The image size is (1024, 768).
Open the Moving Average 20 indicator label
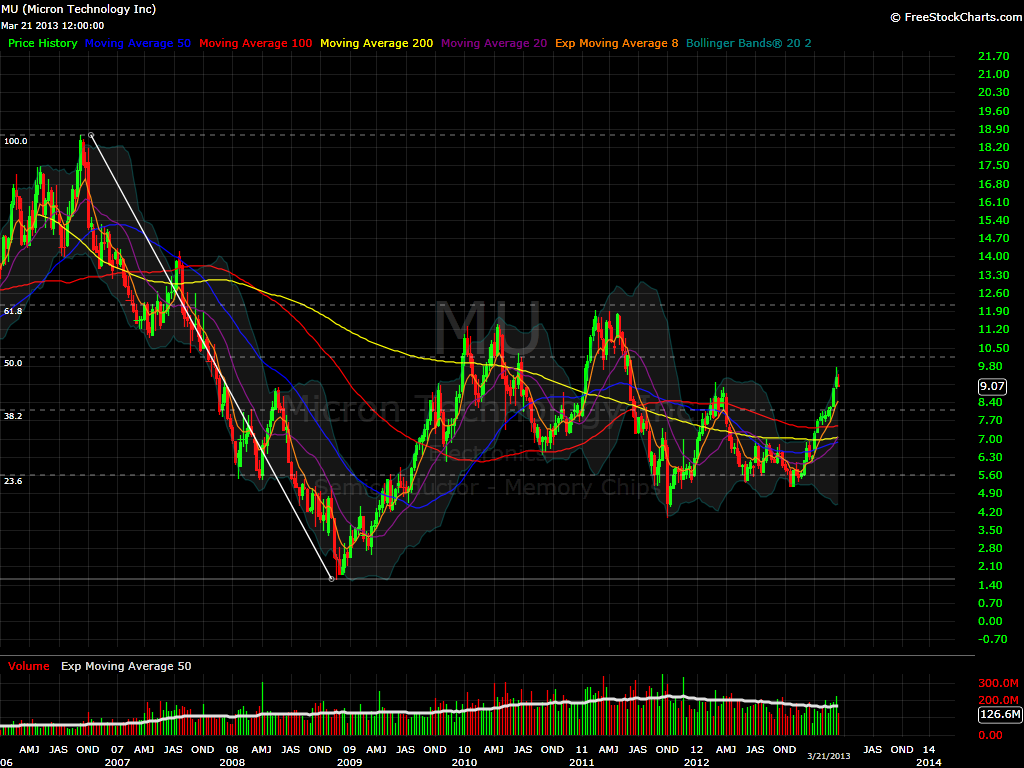(x=494, y=43)
